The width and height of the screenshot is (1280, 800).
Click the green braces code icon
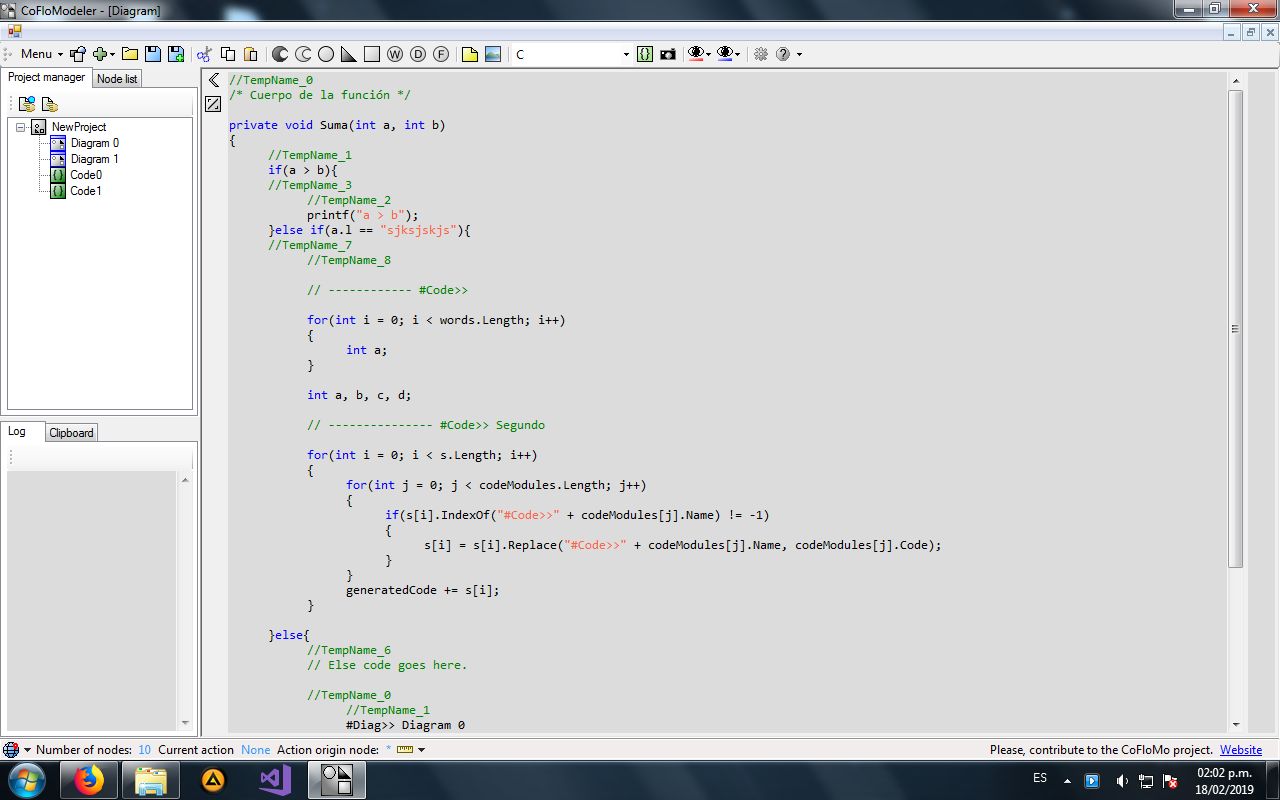(x=645, y=54)
